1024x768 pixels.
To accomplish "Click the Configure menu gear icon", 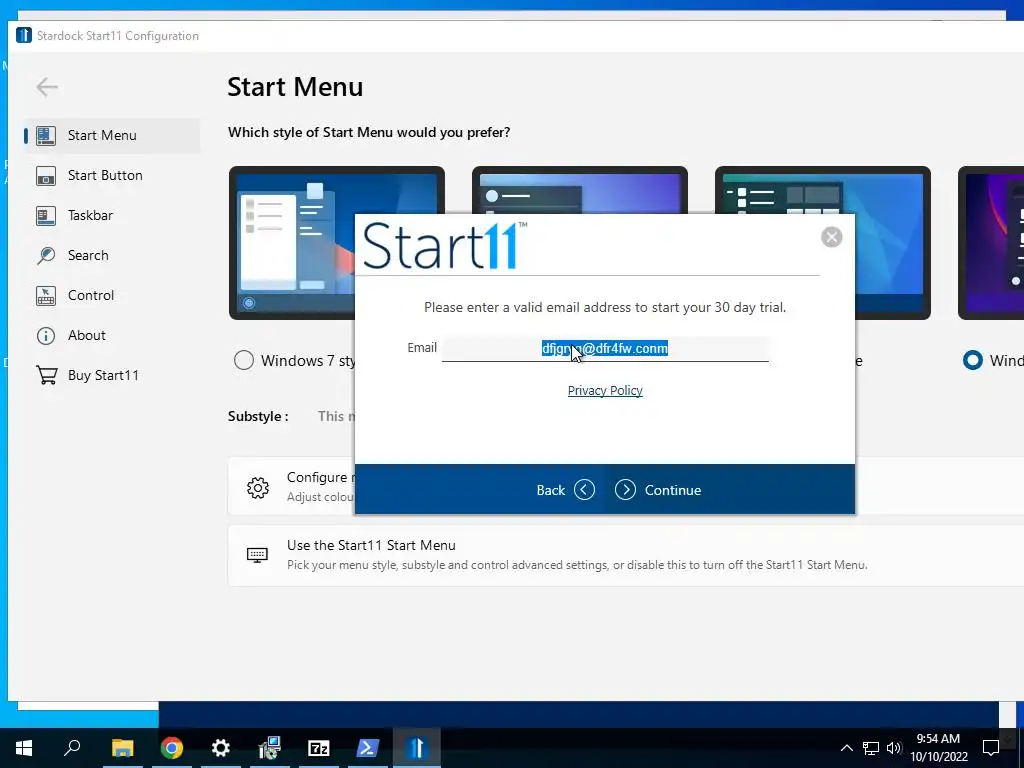I will 258,487.
